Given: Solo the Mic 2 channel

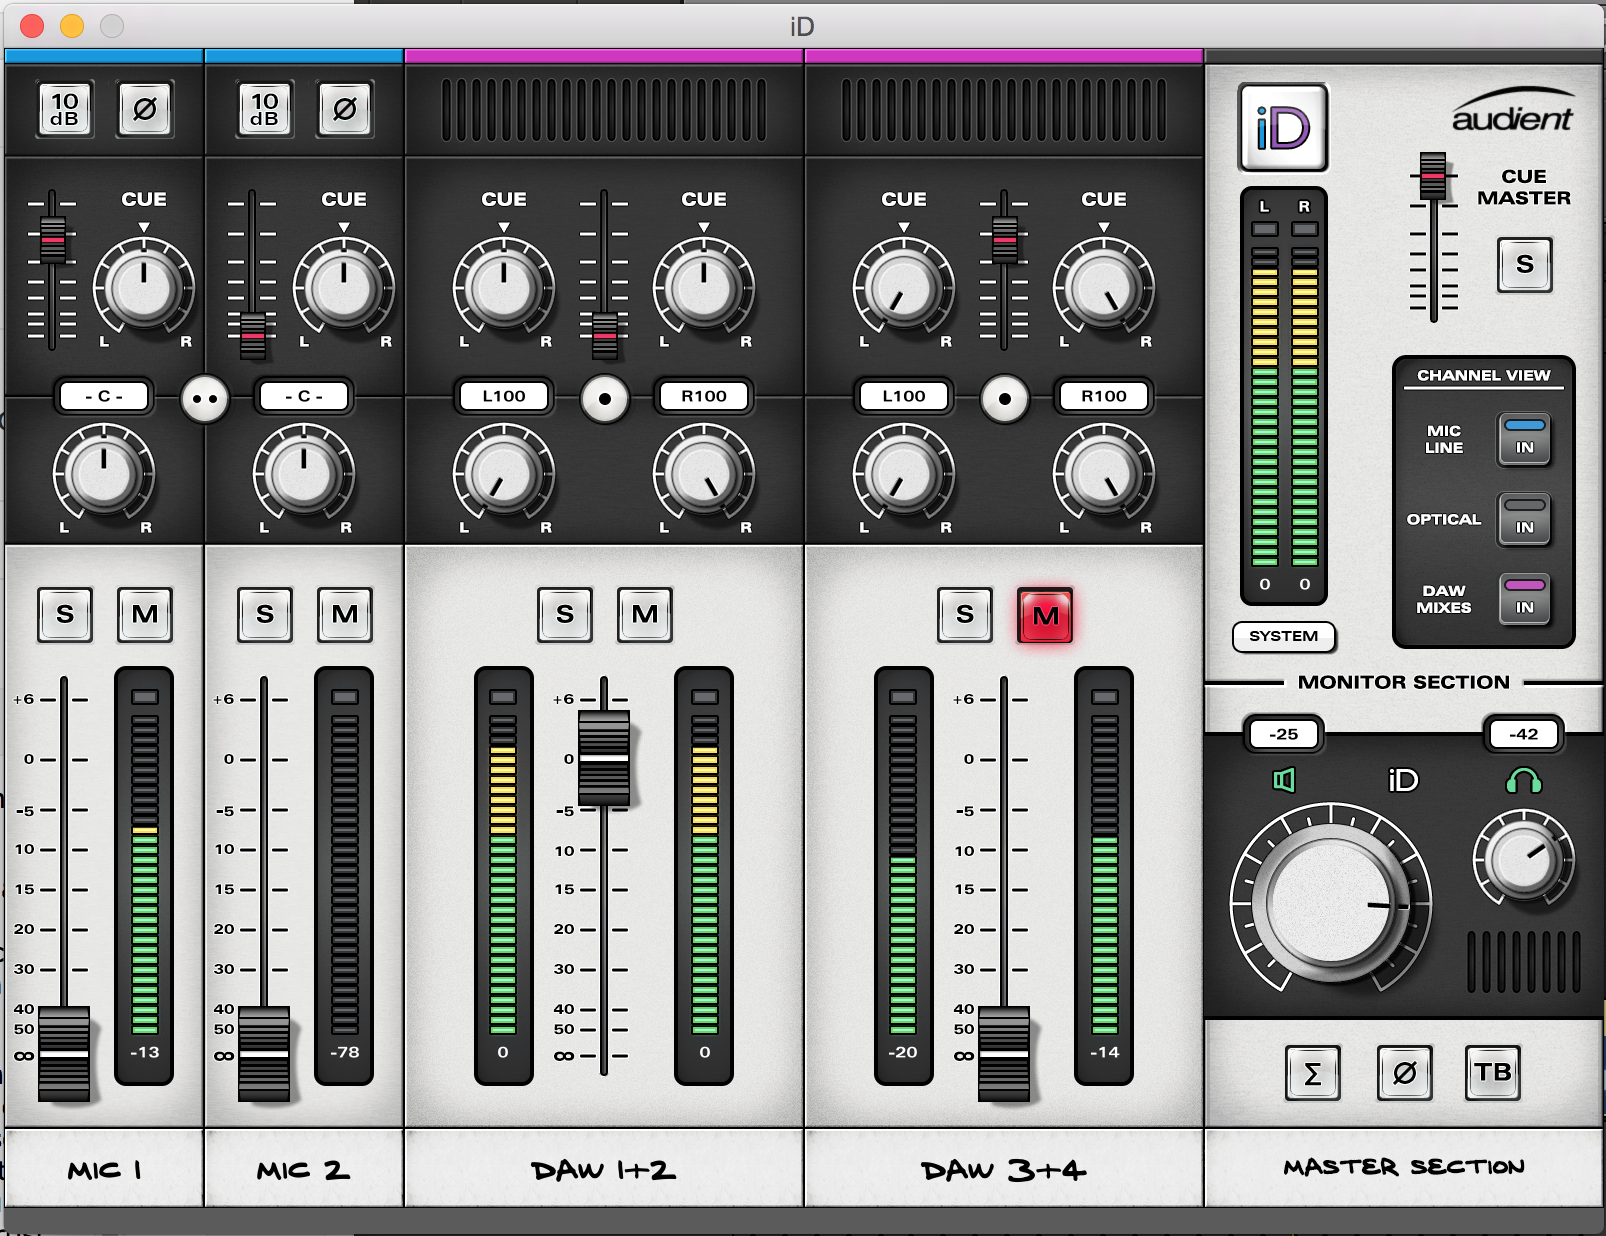Looking at the screenshot, I should click(x=265, y=614).
